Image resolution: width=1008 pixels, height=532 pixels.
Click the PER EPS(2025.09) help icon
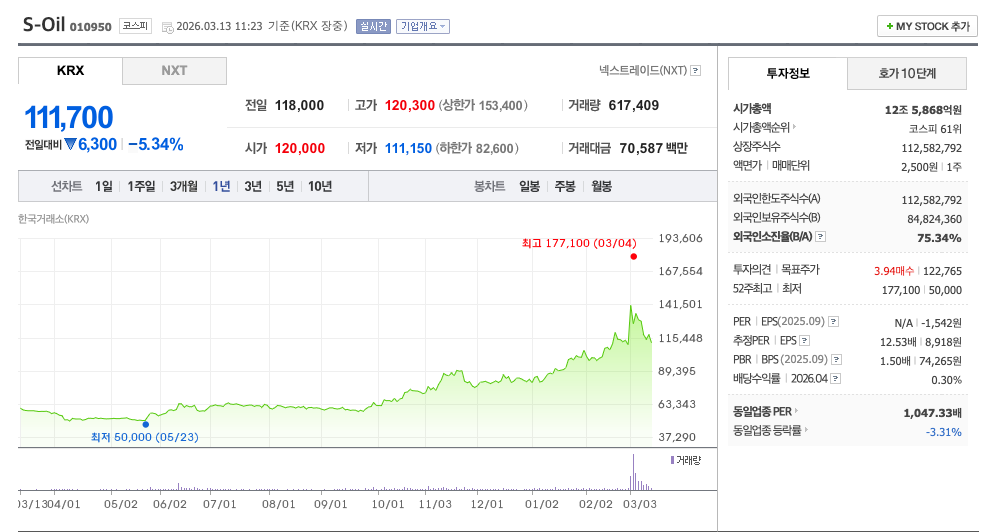click(x=833, y=321)
